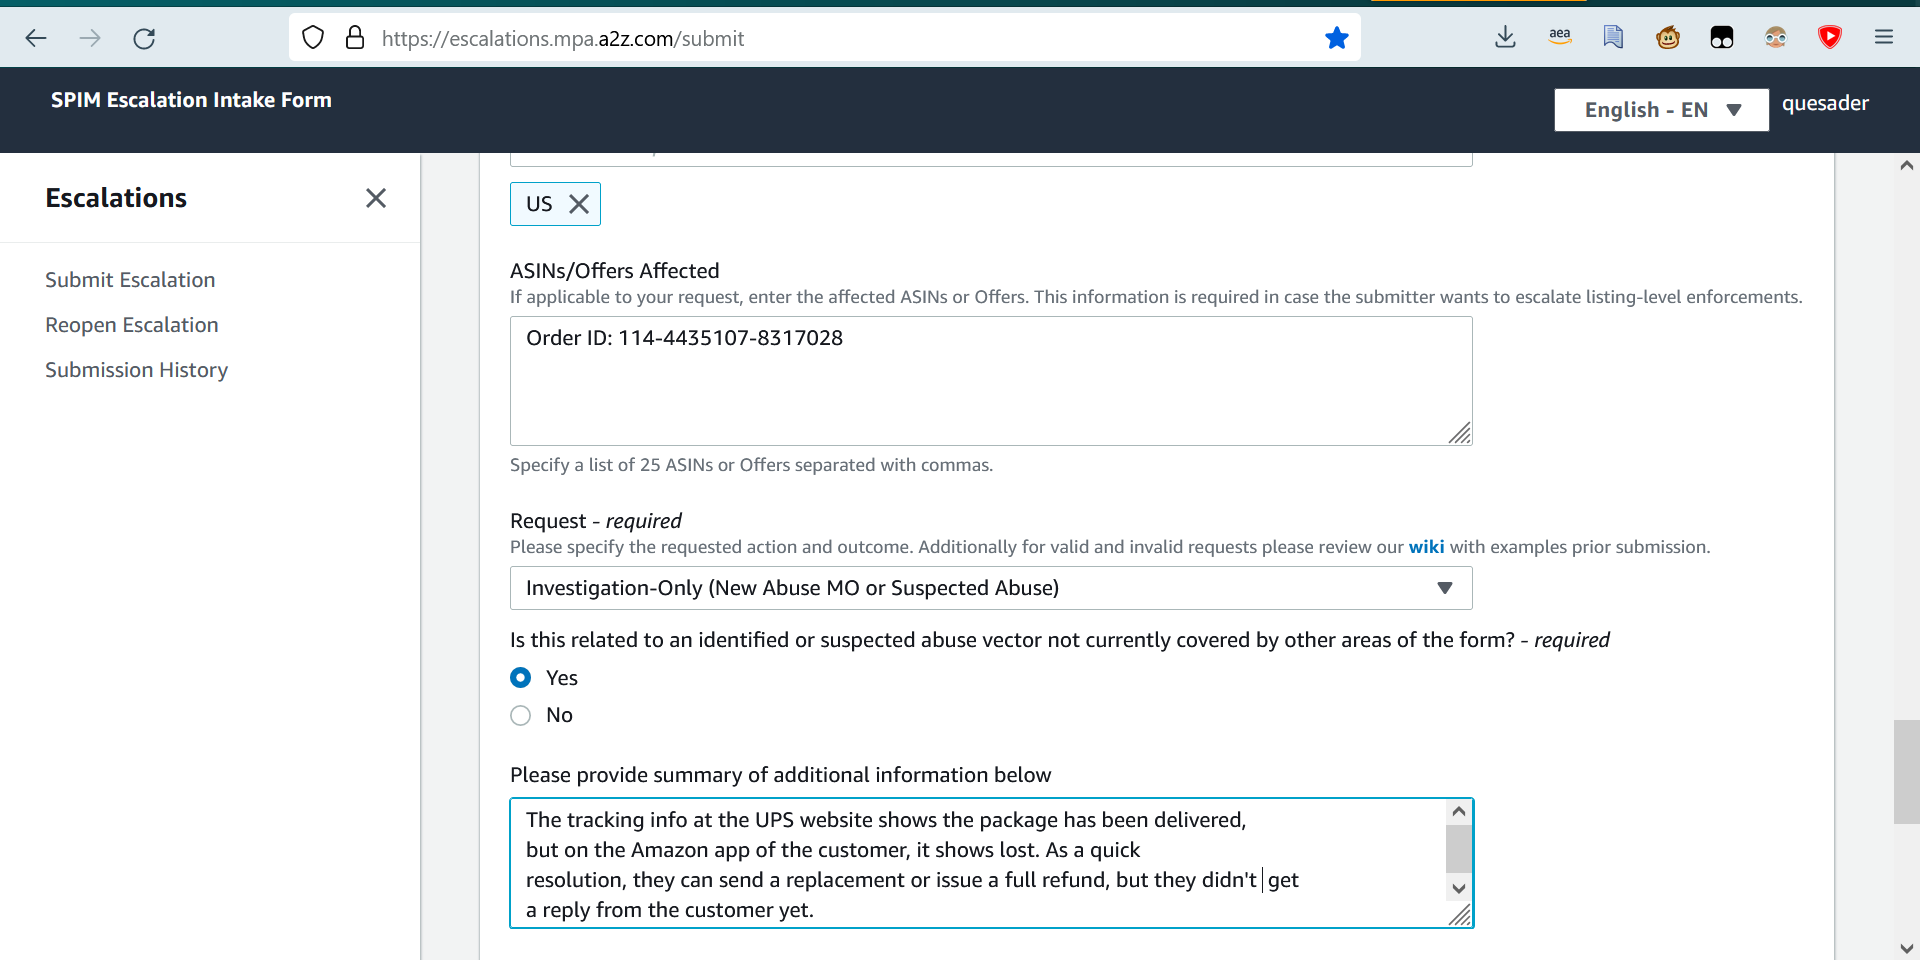
Task: Open the English - EN language dropdown
Action: pyautogui.click(x=1661, y=110)
